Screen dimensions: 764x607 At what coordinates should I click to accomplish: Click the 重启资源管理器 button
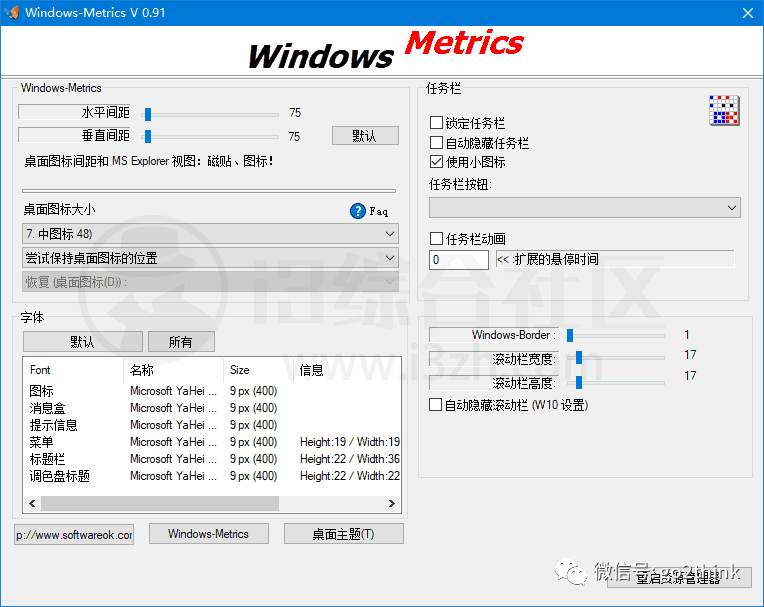tap(679, 578)
